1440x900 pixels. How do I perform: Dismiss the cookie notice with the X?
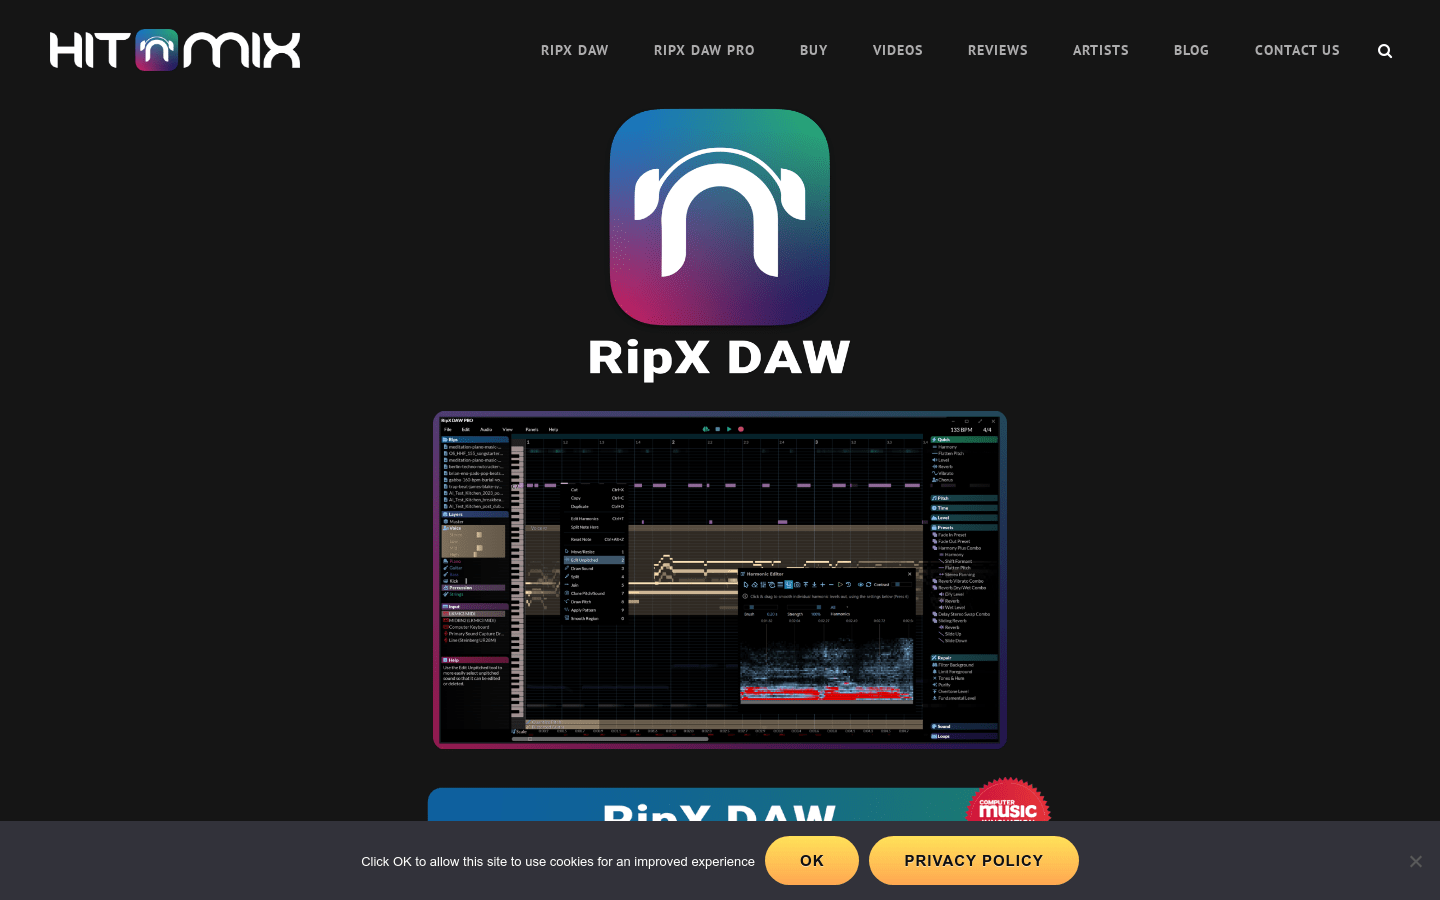(1415, 861)
